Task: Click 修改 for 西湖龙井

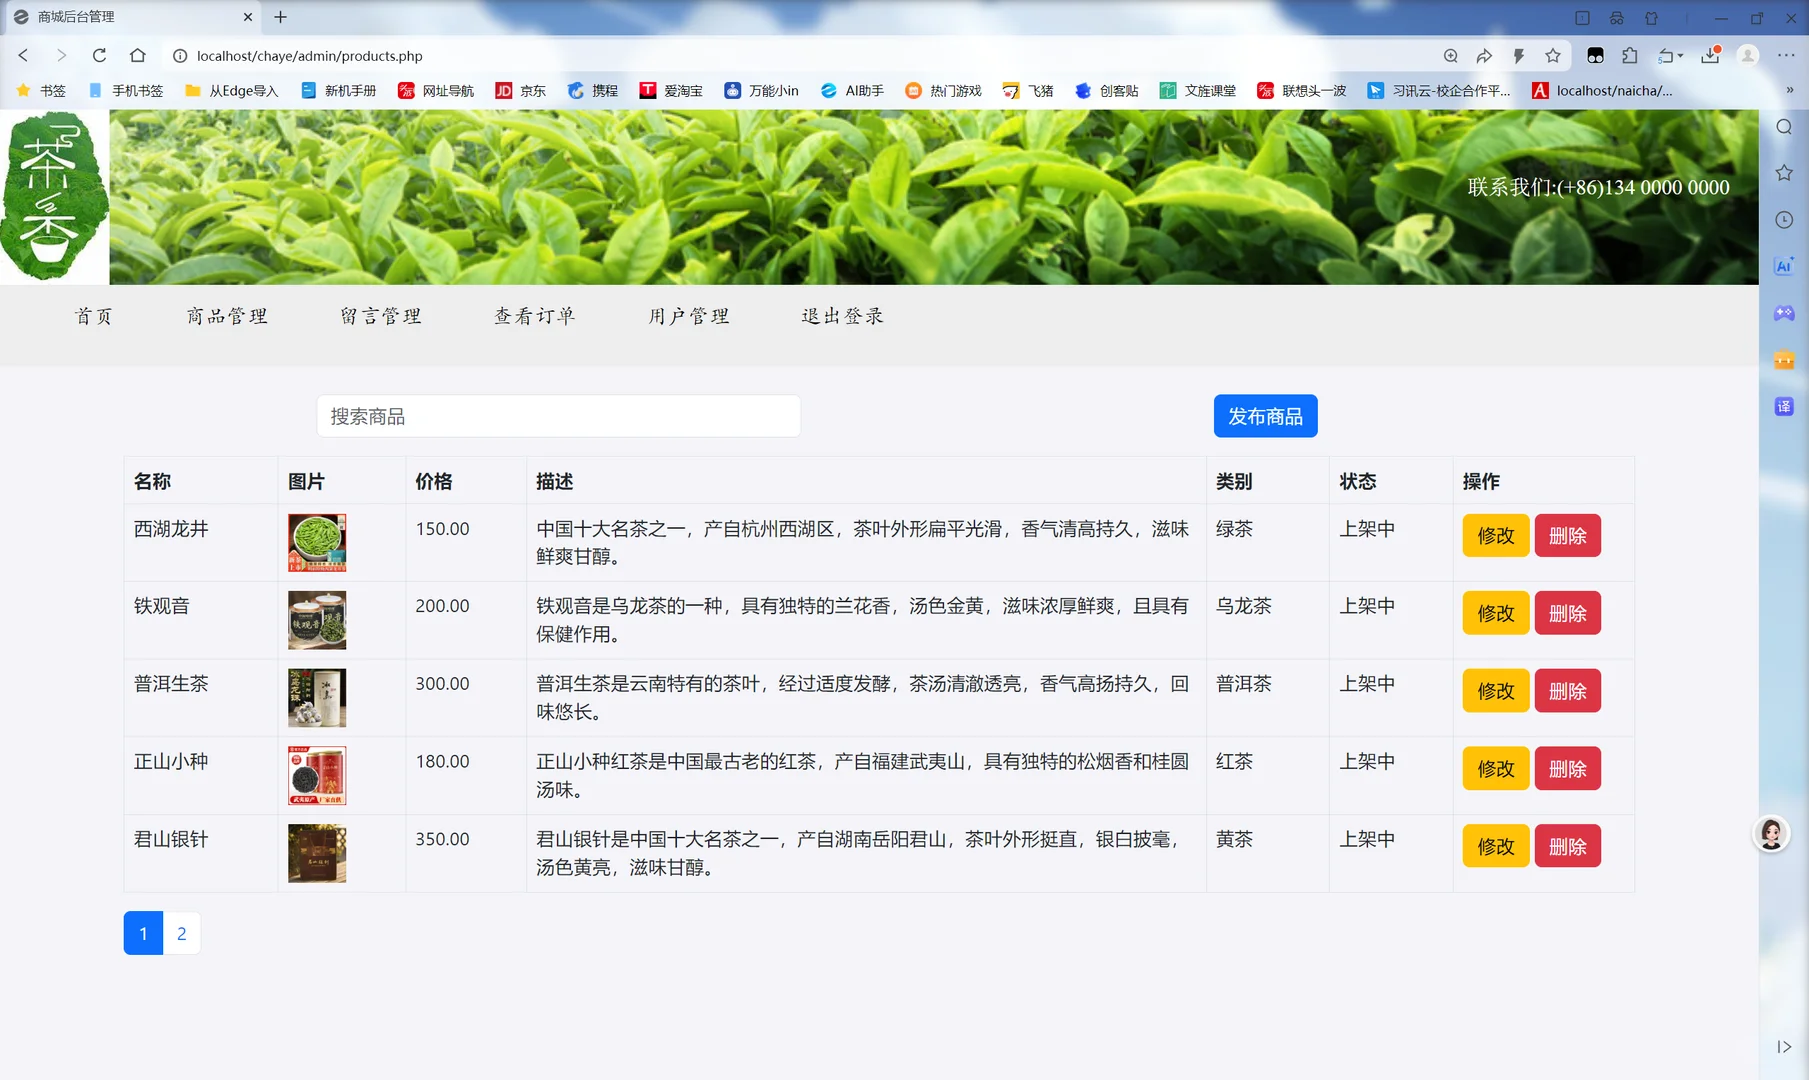Action: [x=1494, y=535]
